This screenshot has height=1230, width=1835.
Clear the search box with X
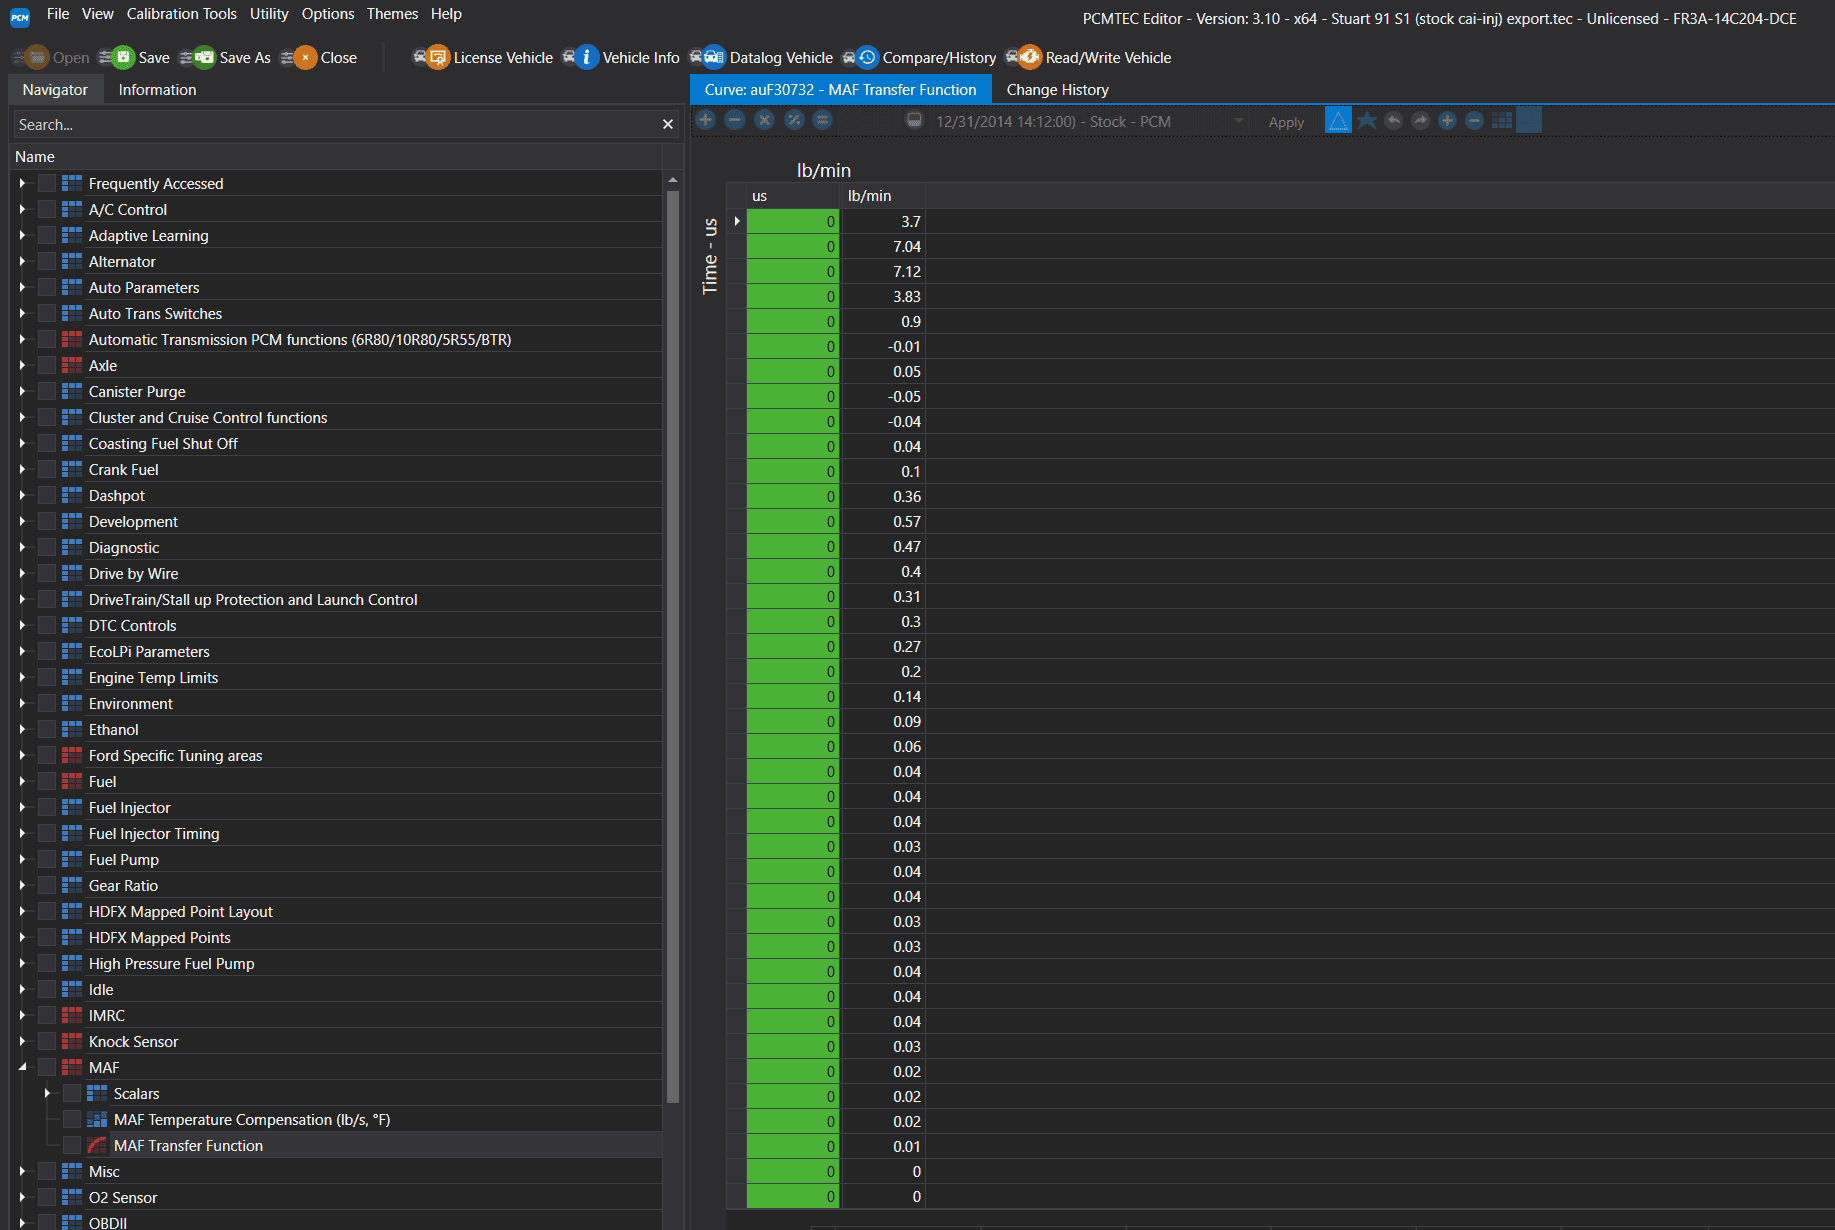[667, 124]
